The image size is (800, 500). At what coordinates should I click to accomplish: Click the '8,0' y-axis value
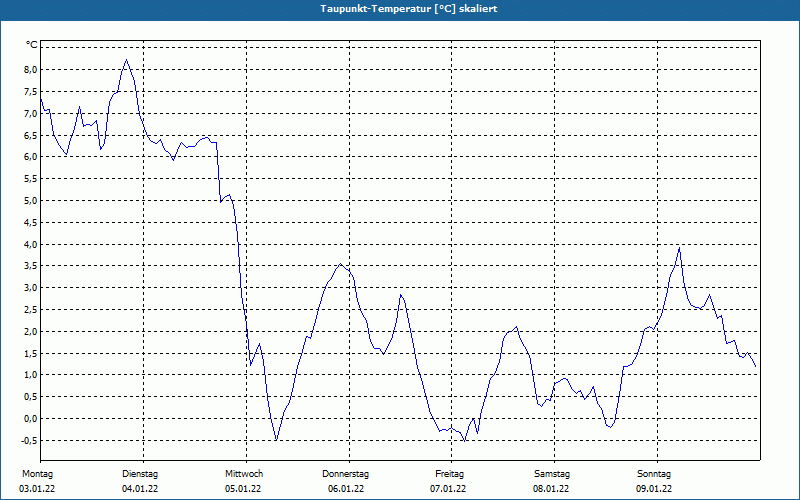click(31, 69)
